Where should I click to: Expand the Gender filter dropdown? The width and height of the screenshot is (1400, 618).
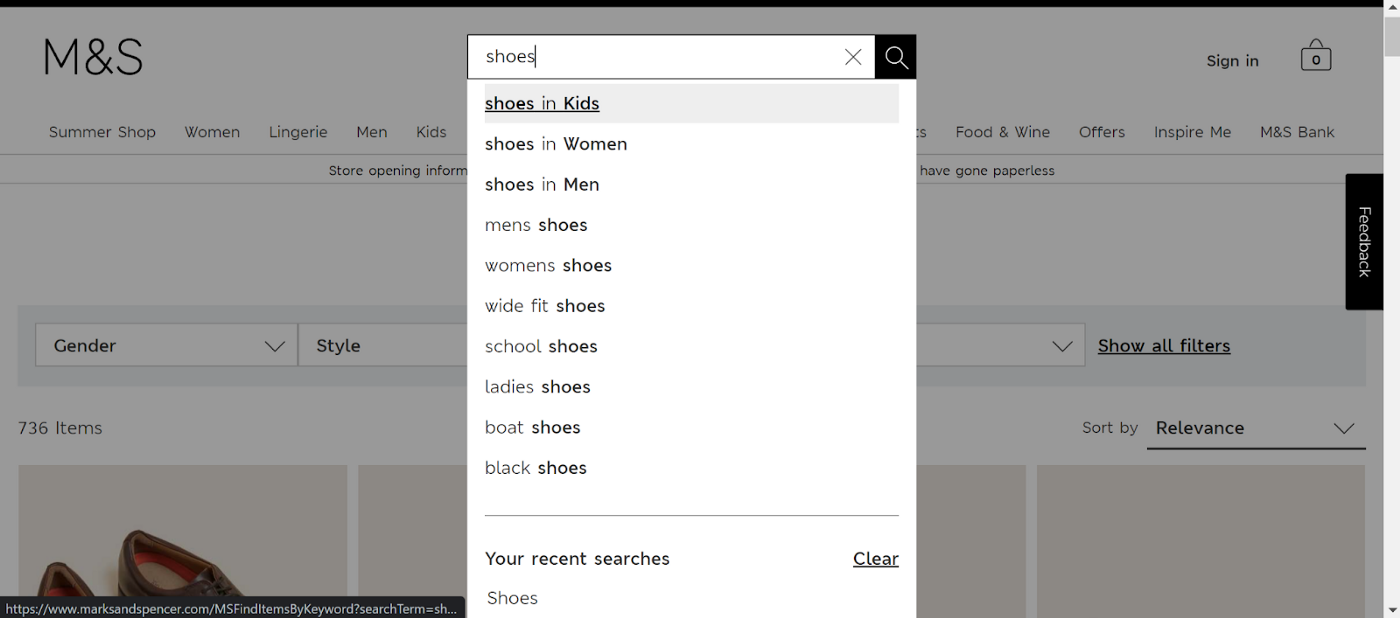166,346
